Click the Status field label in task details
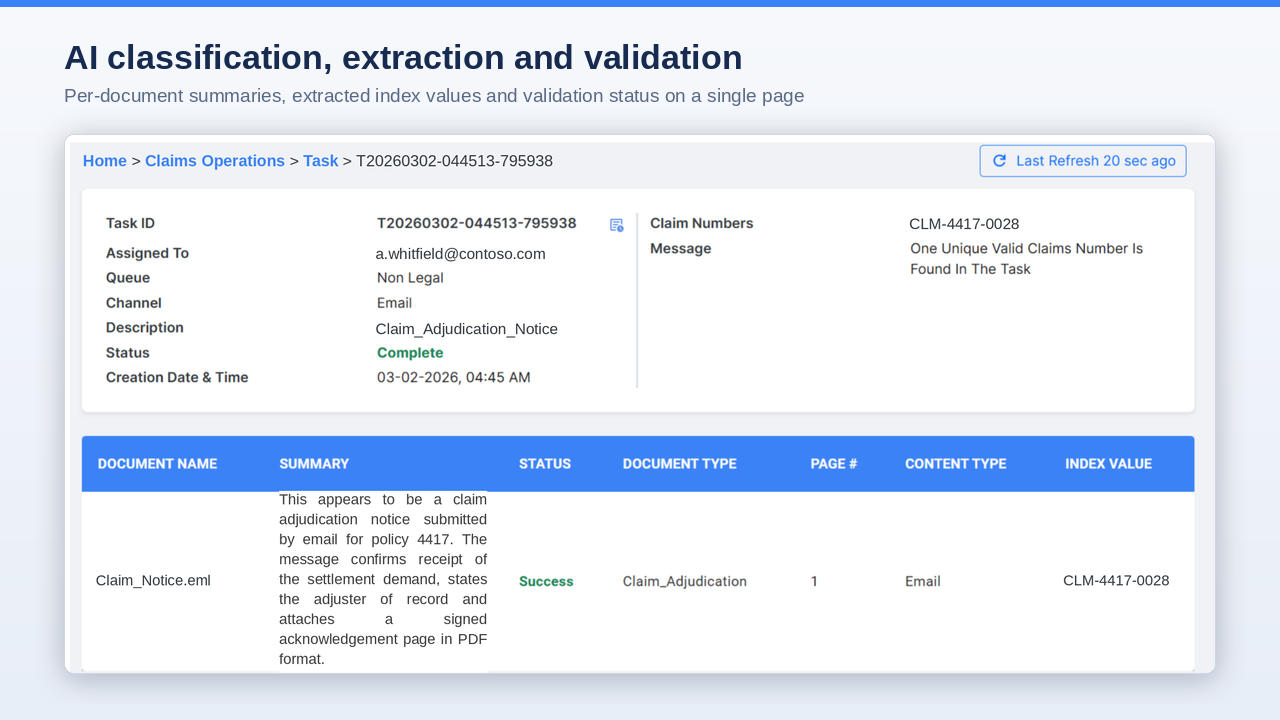Screen dimensions: 1280x720 click(128, 353)
